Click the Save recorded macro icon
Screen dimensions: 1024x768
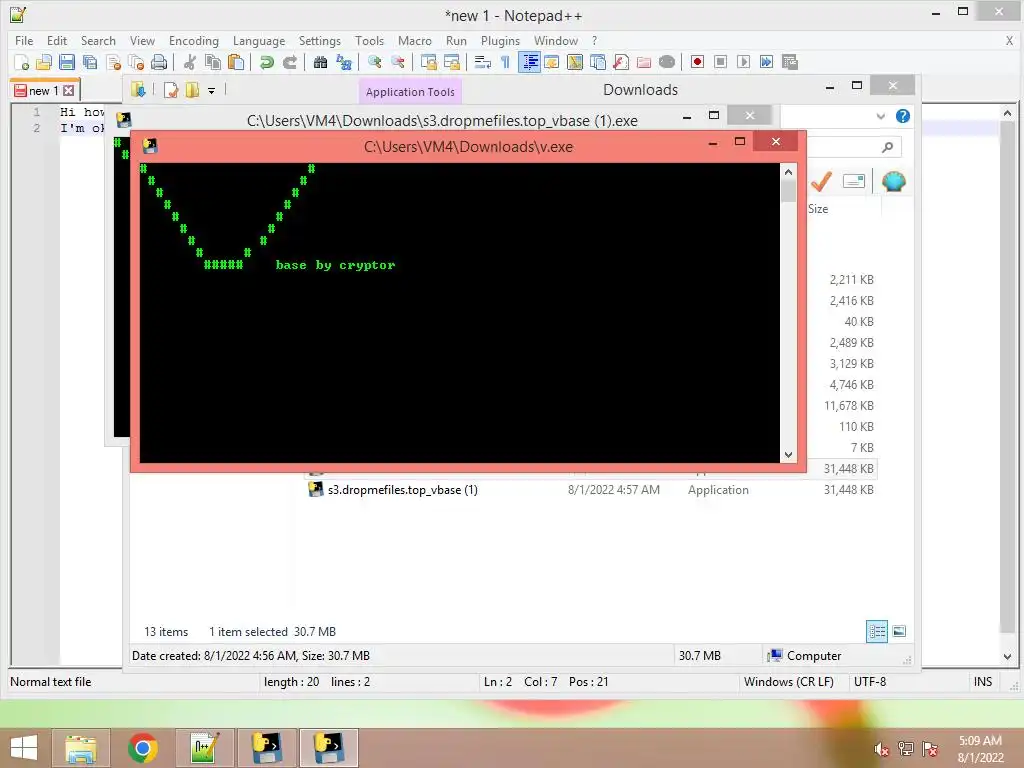point(790,62)
